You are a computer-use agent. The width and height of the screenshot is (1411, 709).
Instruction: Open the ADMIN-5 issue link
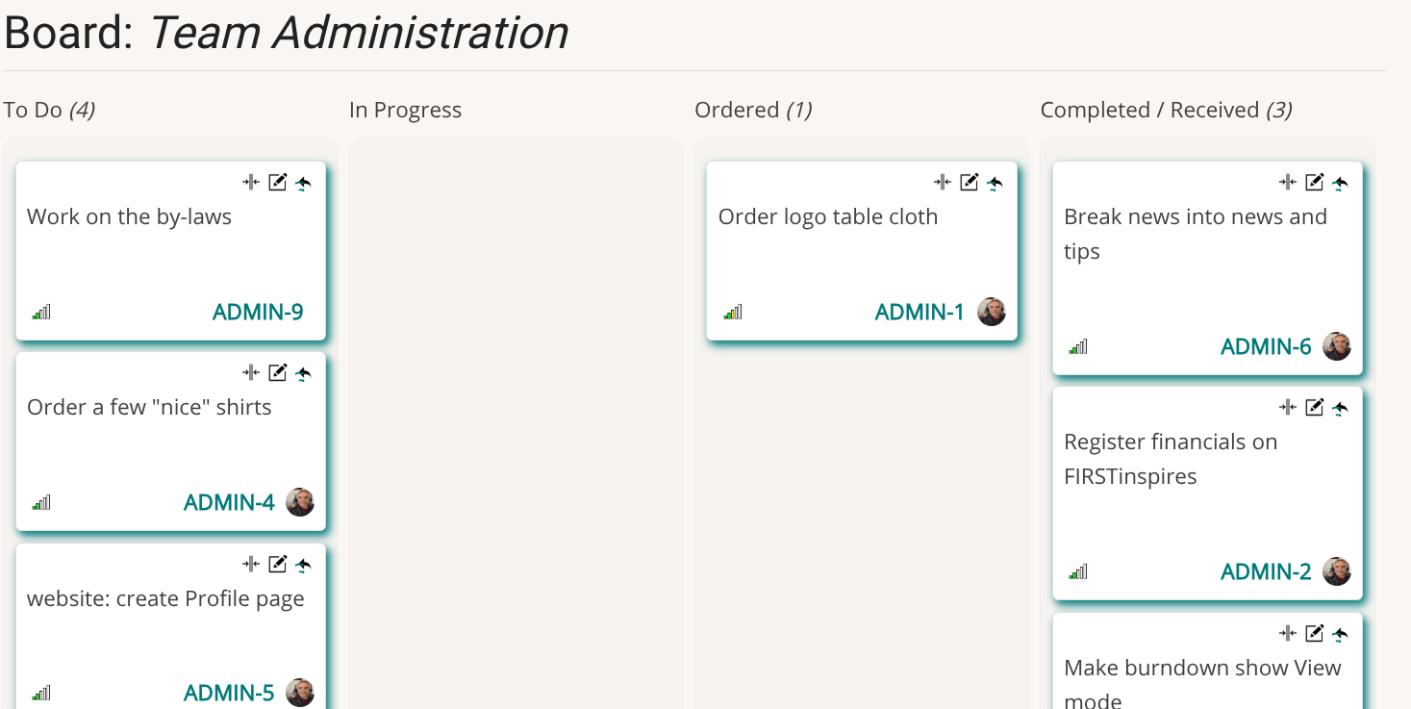tap(229, 693)
